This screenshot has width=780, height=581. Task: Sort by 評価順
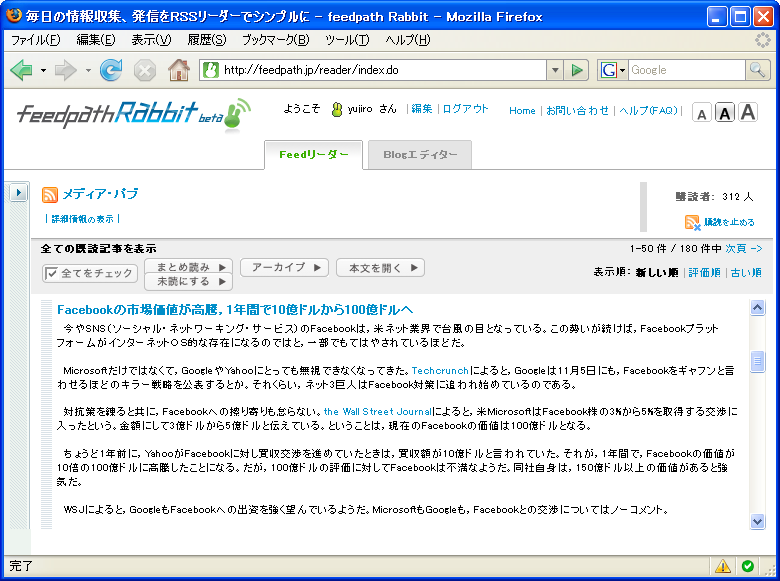point(704,273)
